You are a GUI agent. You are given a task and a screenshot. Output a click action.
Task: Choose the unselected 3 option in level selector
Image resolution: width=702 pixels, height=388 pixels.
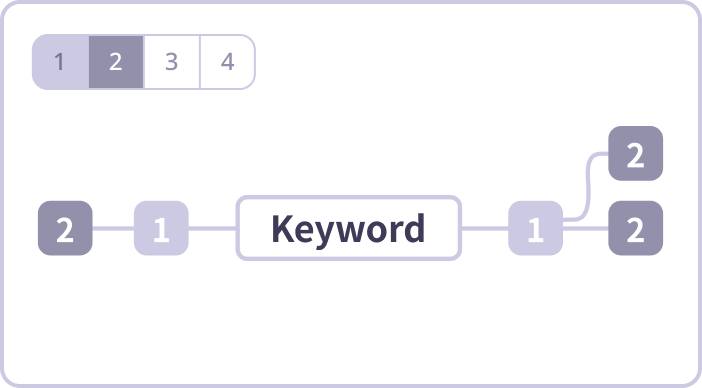click(171, 62)
